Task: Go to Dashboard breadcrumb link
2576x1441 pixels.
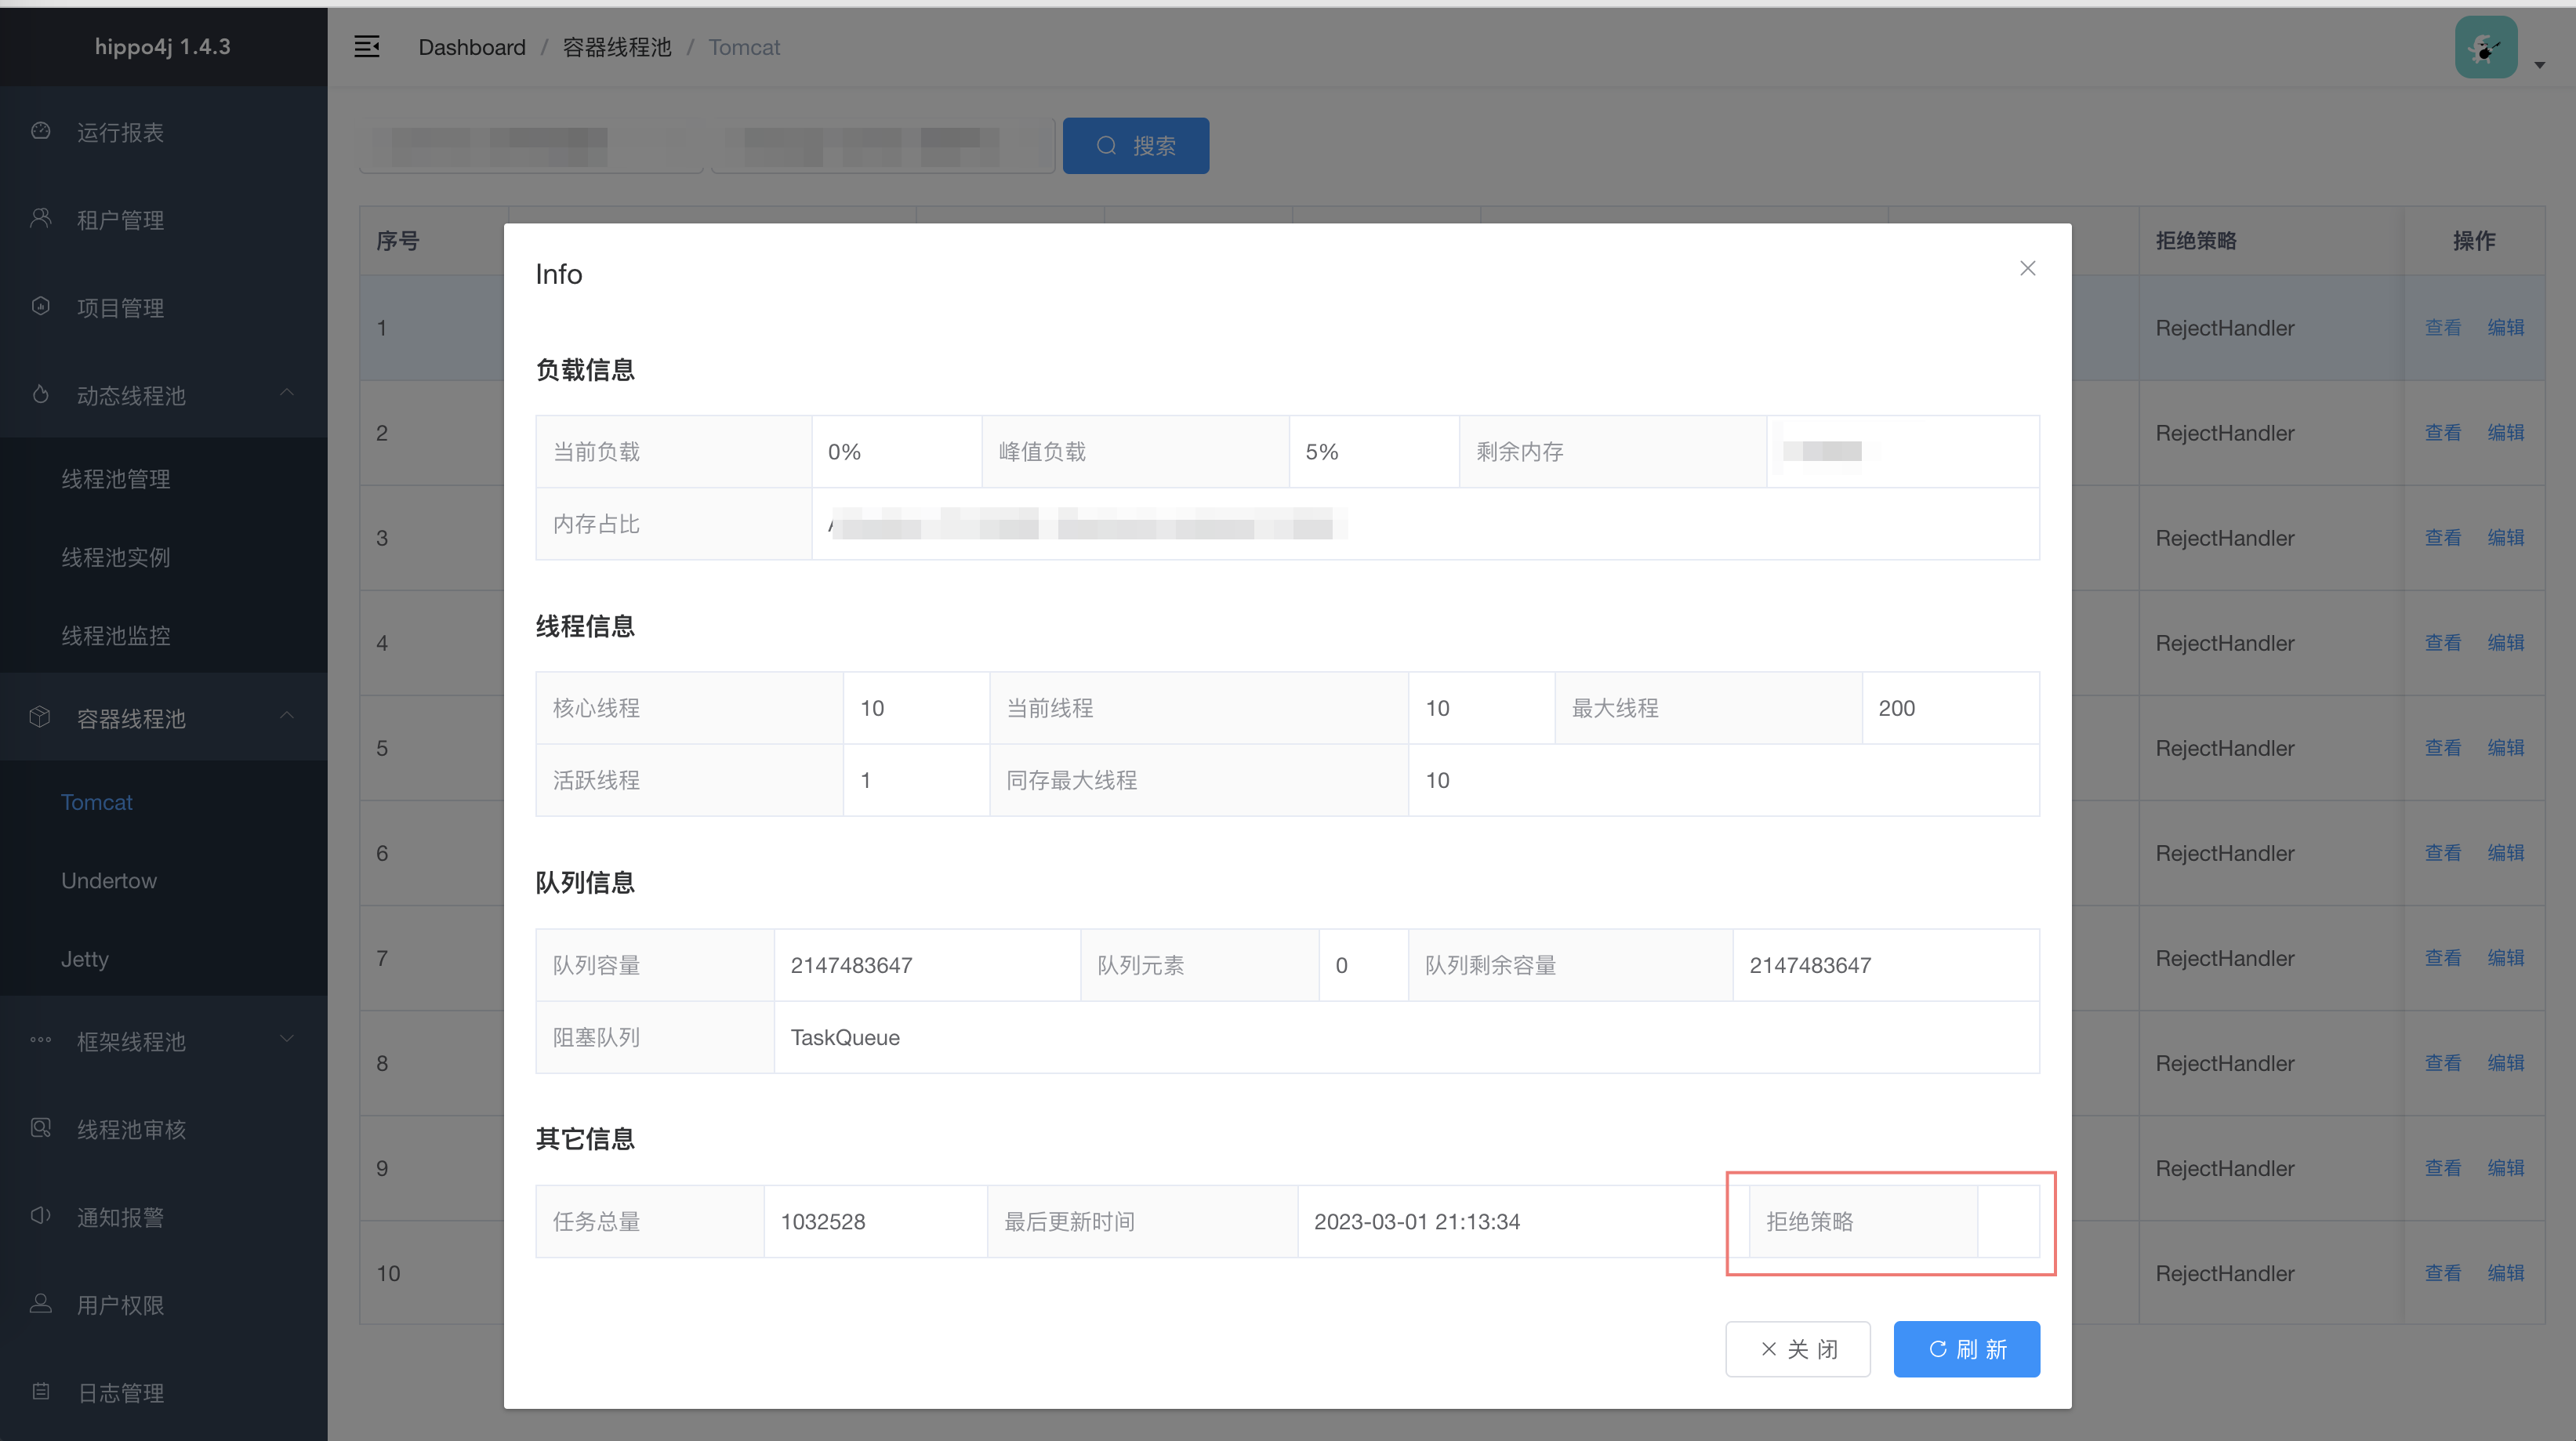Action: (x=472, y=47)
